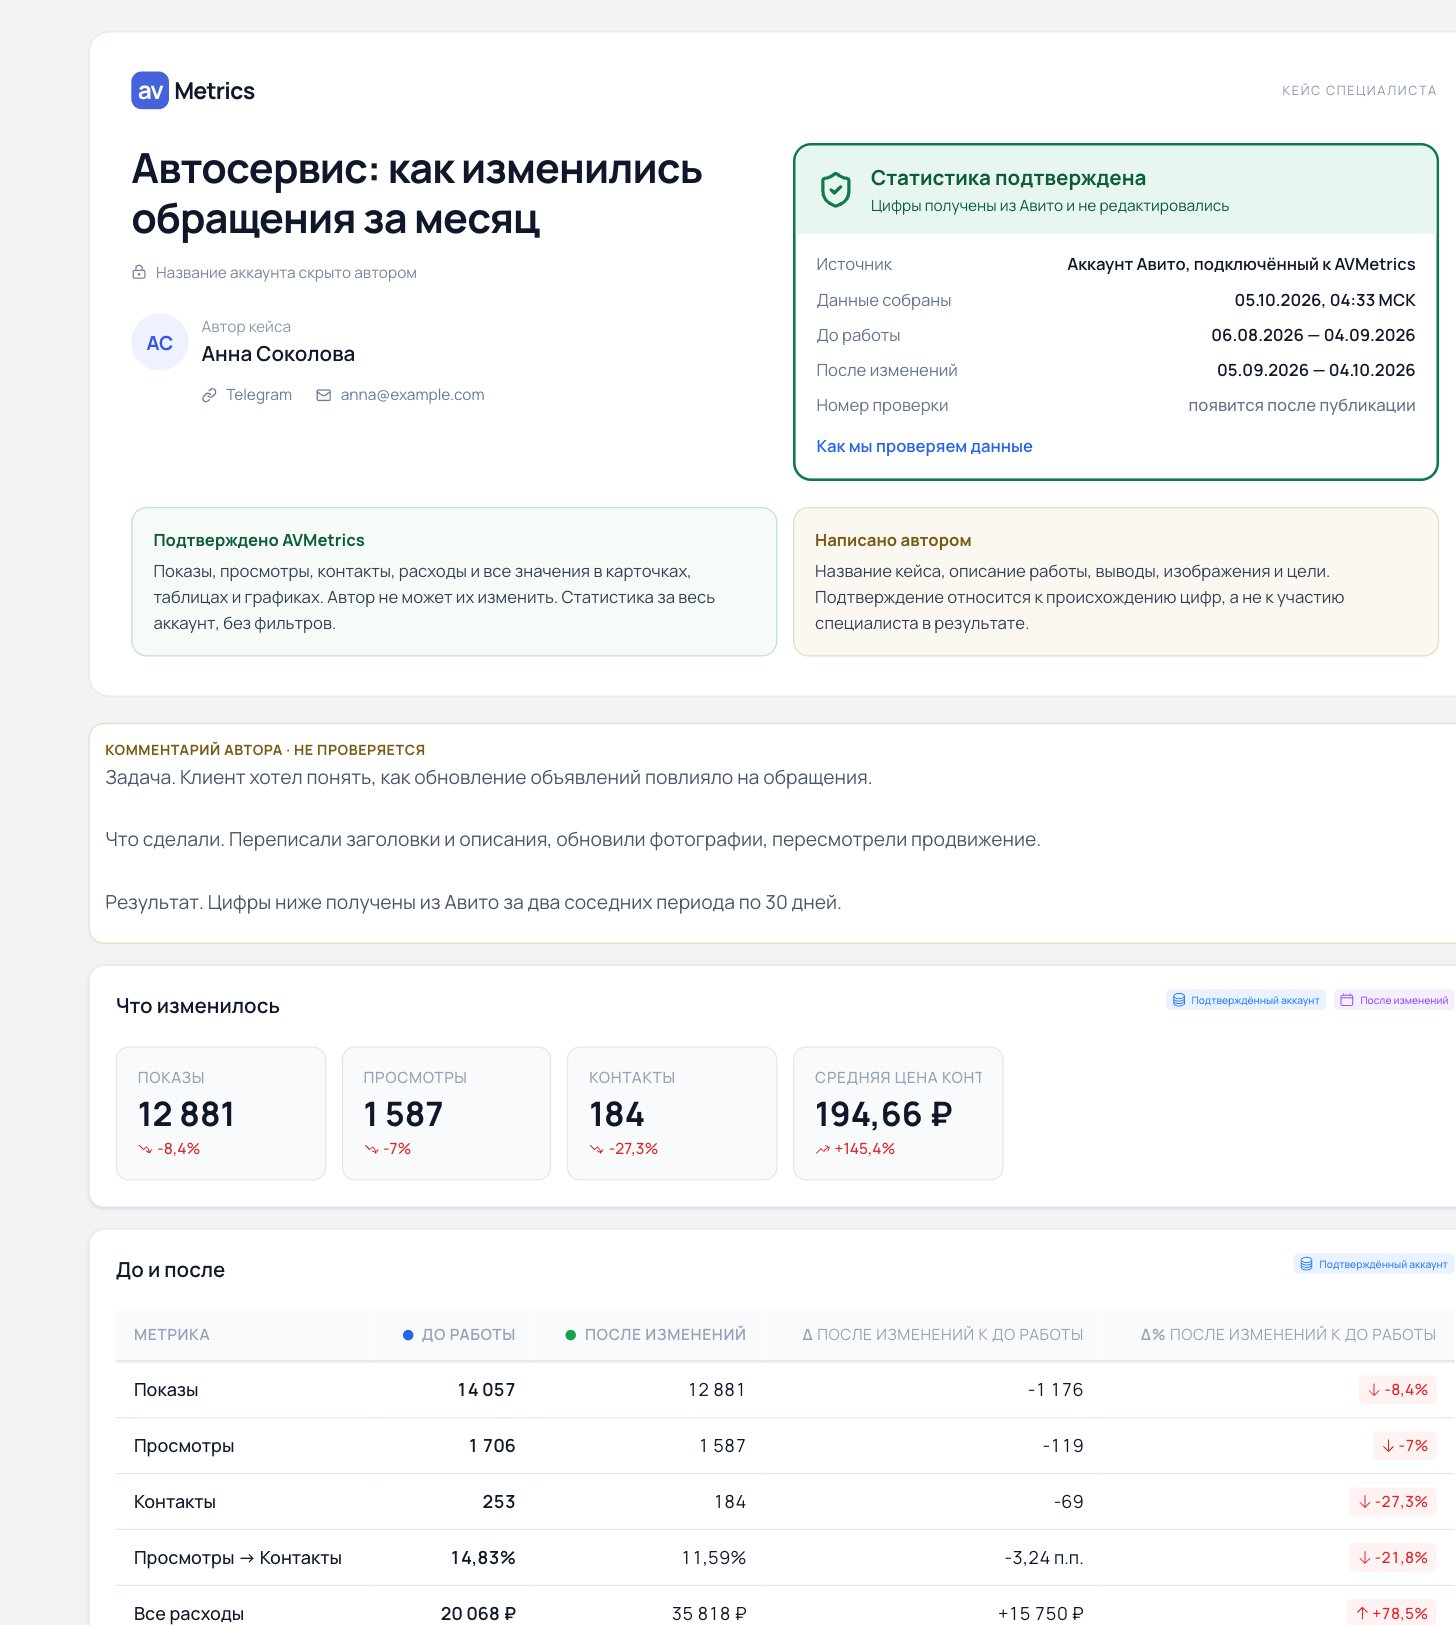Open the Telegram contact link
This screenshot has height=1625, width=1456.
coord(259,395)
